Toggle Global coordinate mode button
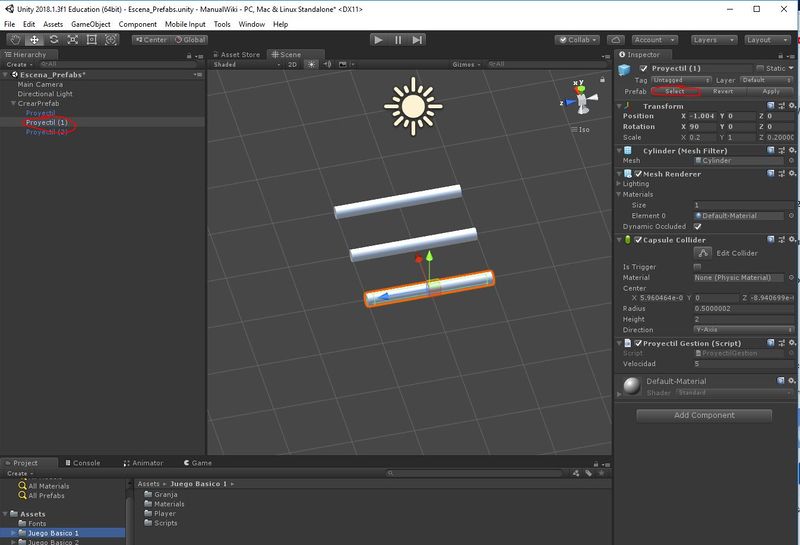This screenshot has height=545, width=800. point(189,40)
